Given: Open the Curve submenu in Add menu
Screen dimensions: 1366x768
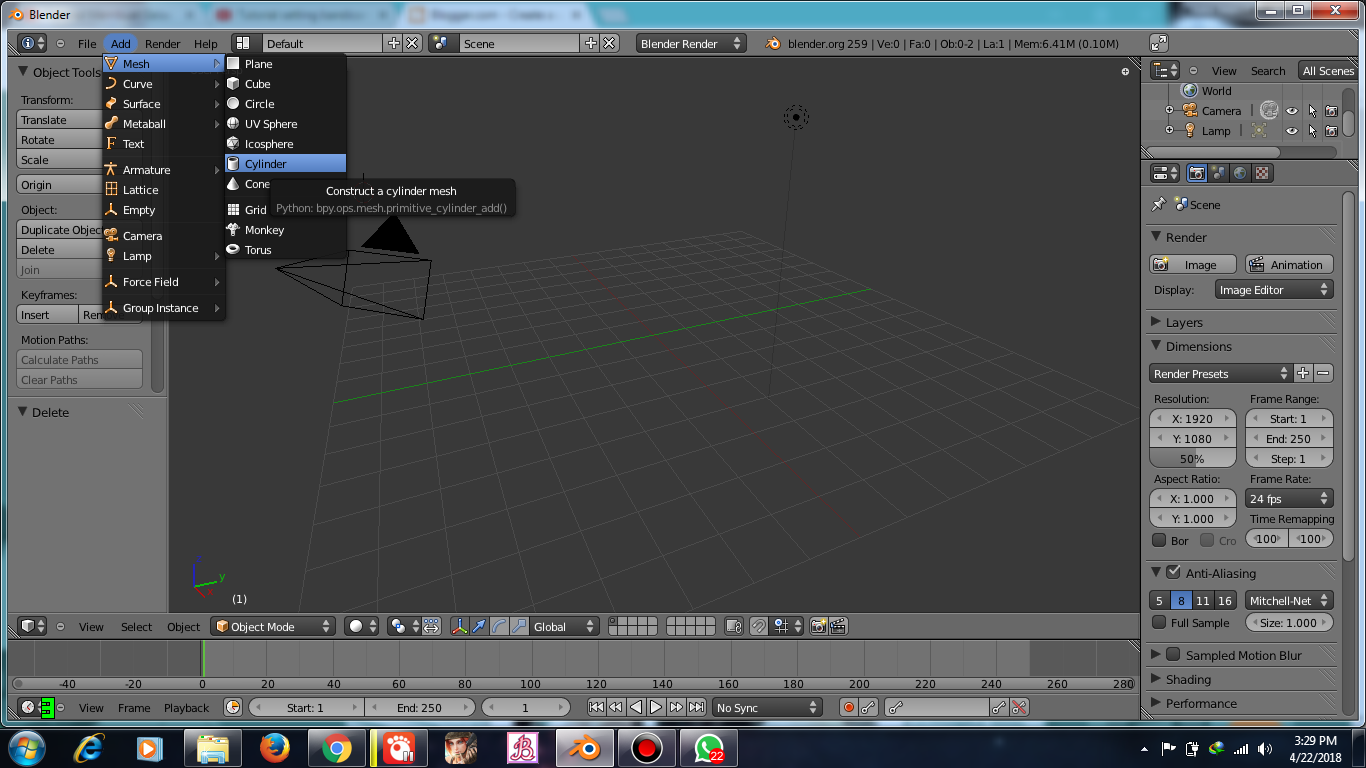Looking at the screenshot, I should [163, 84].
